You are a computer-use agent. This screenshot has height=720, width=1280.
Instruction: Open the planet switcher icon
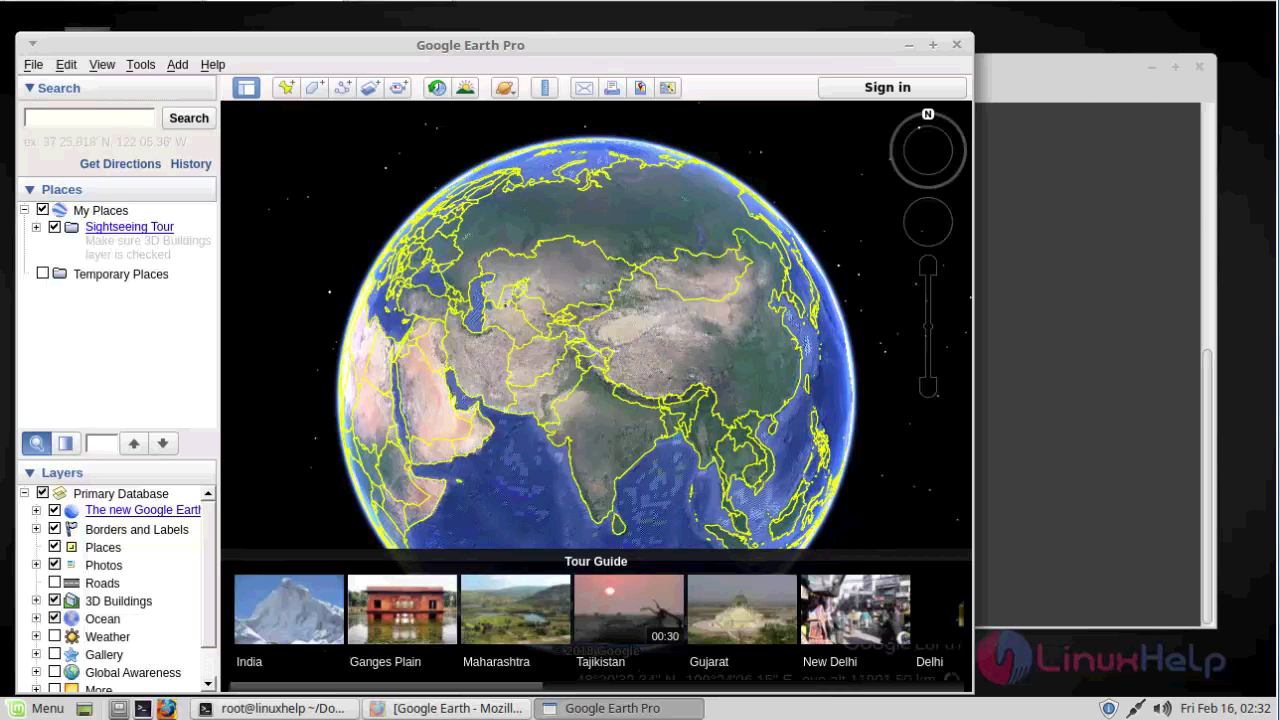pyautogui.click(x=505, y=88)
